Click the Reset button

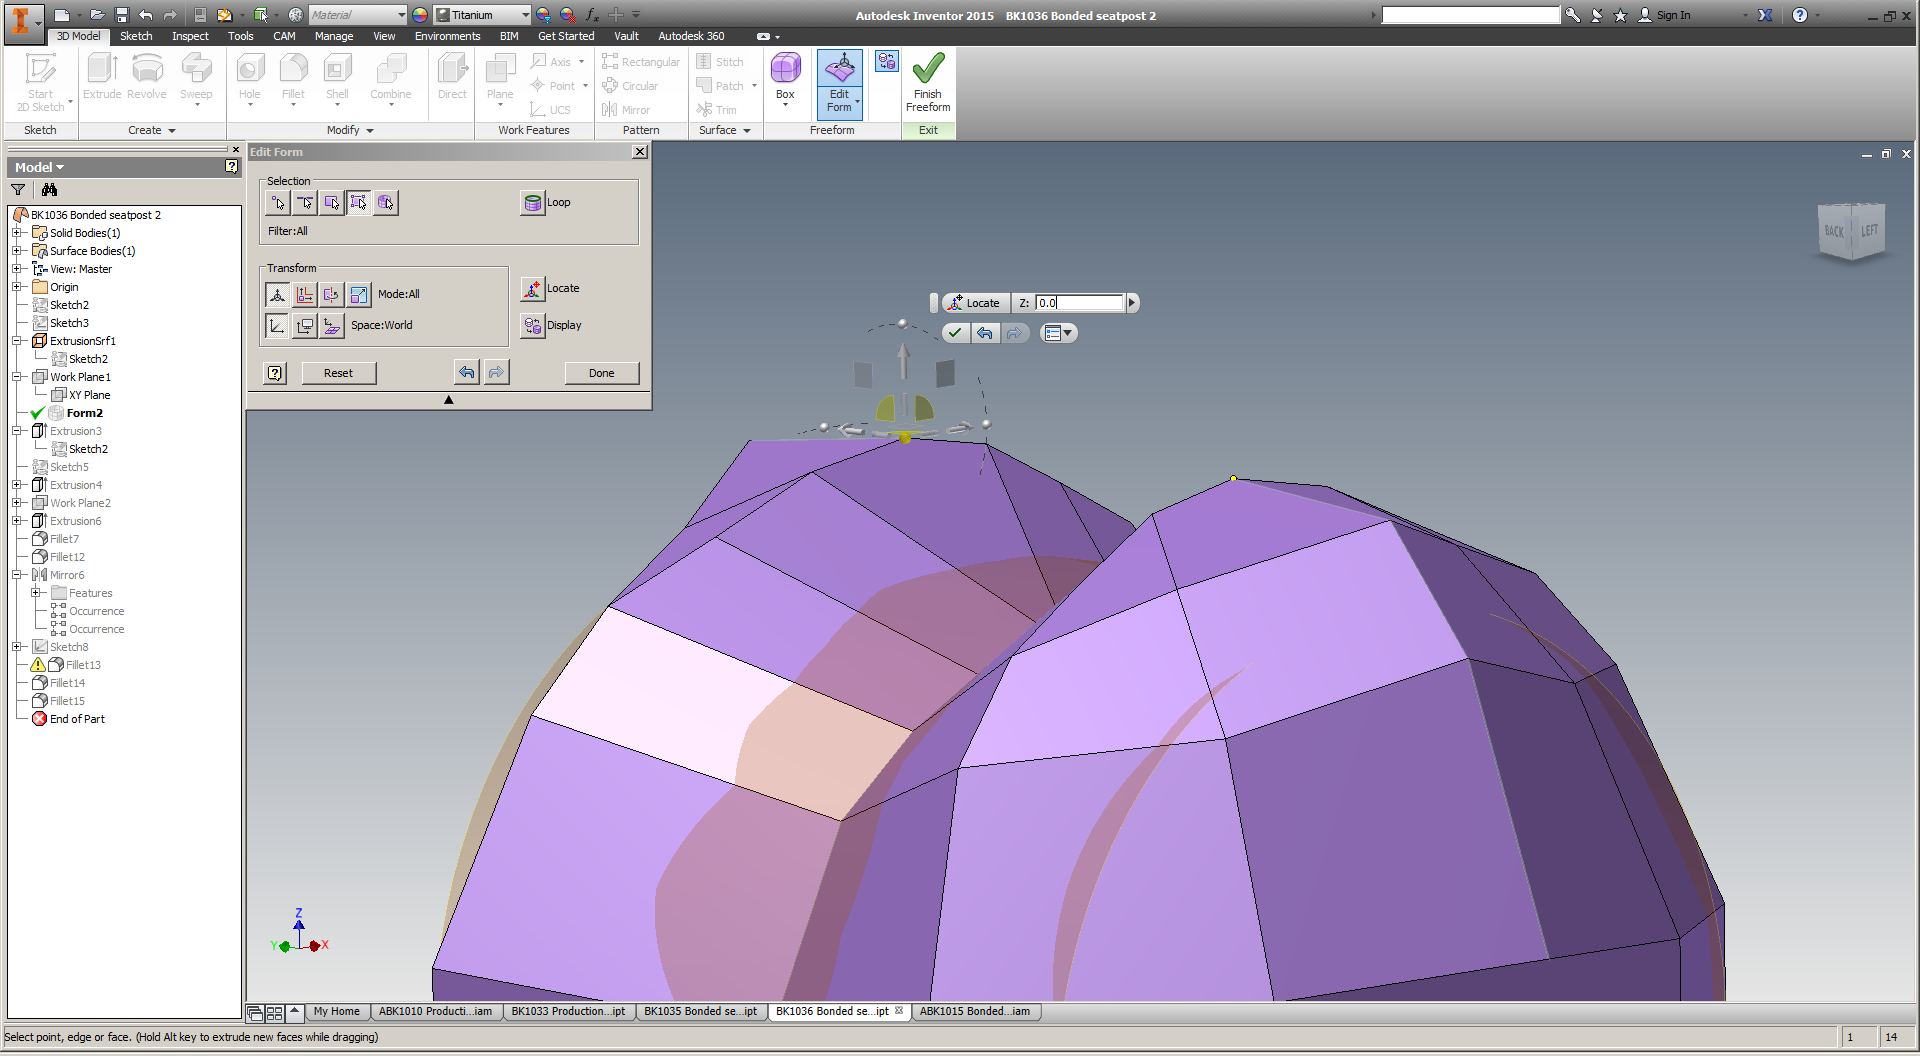pos(339,373)
